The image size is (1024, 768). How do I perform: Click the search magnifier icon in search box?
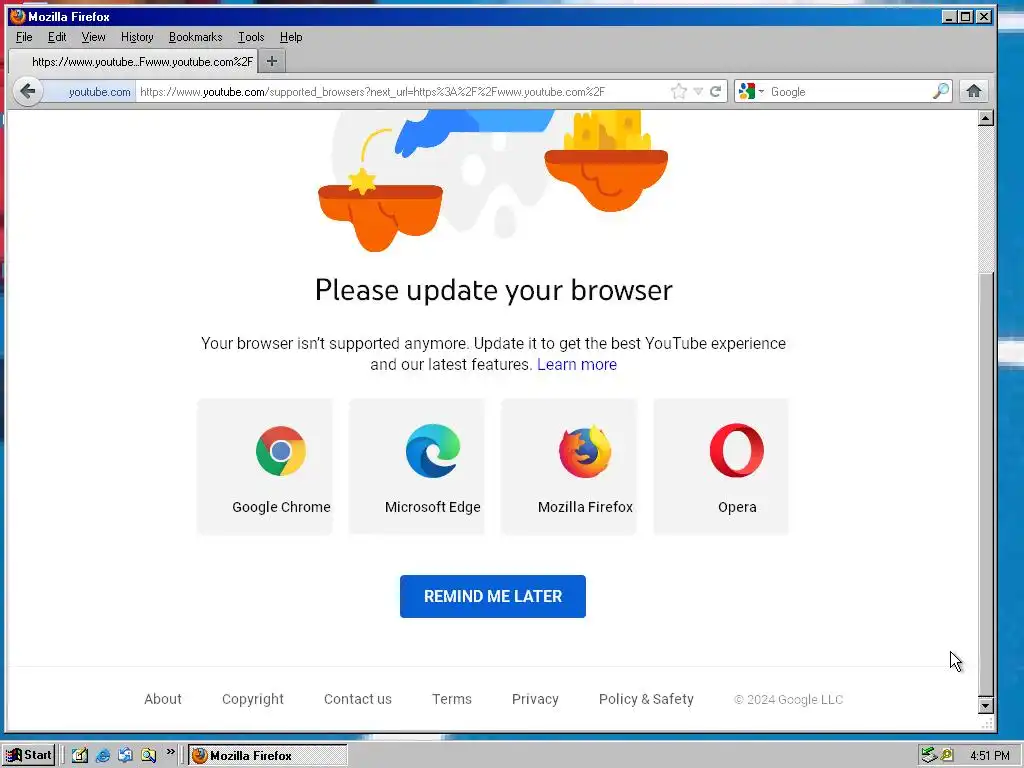[x=940, y=91]
